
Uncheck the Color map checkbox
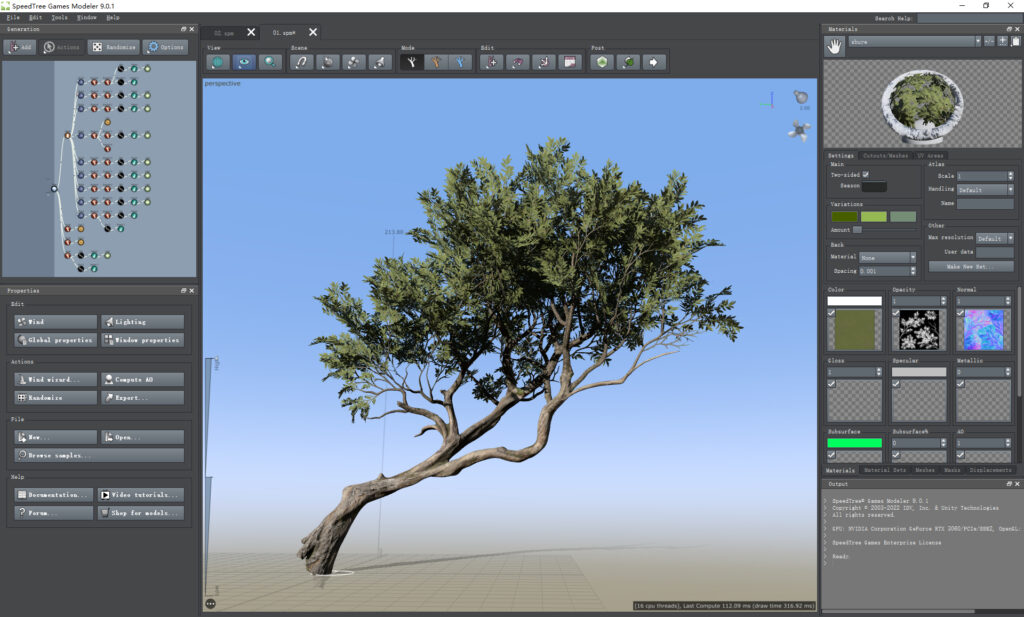[832, 313]
